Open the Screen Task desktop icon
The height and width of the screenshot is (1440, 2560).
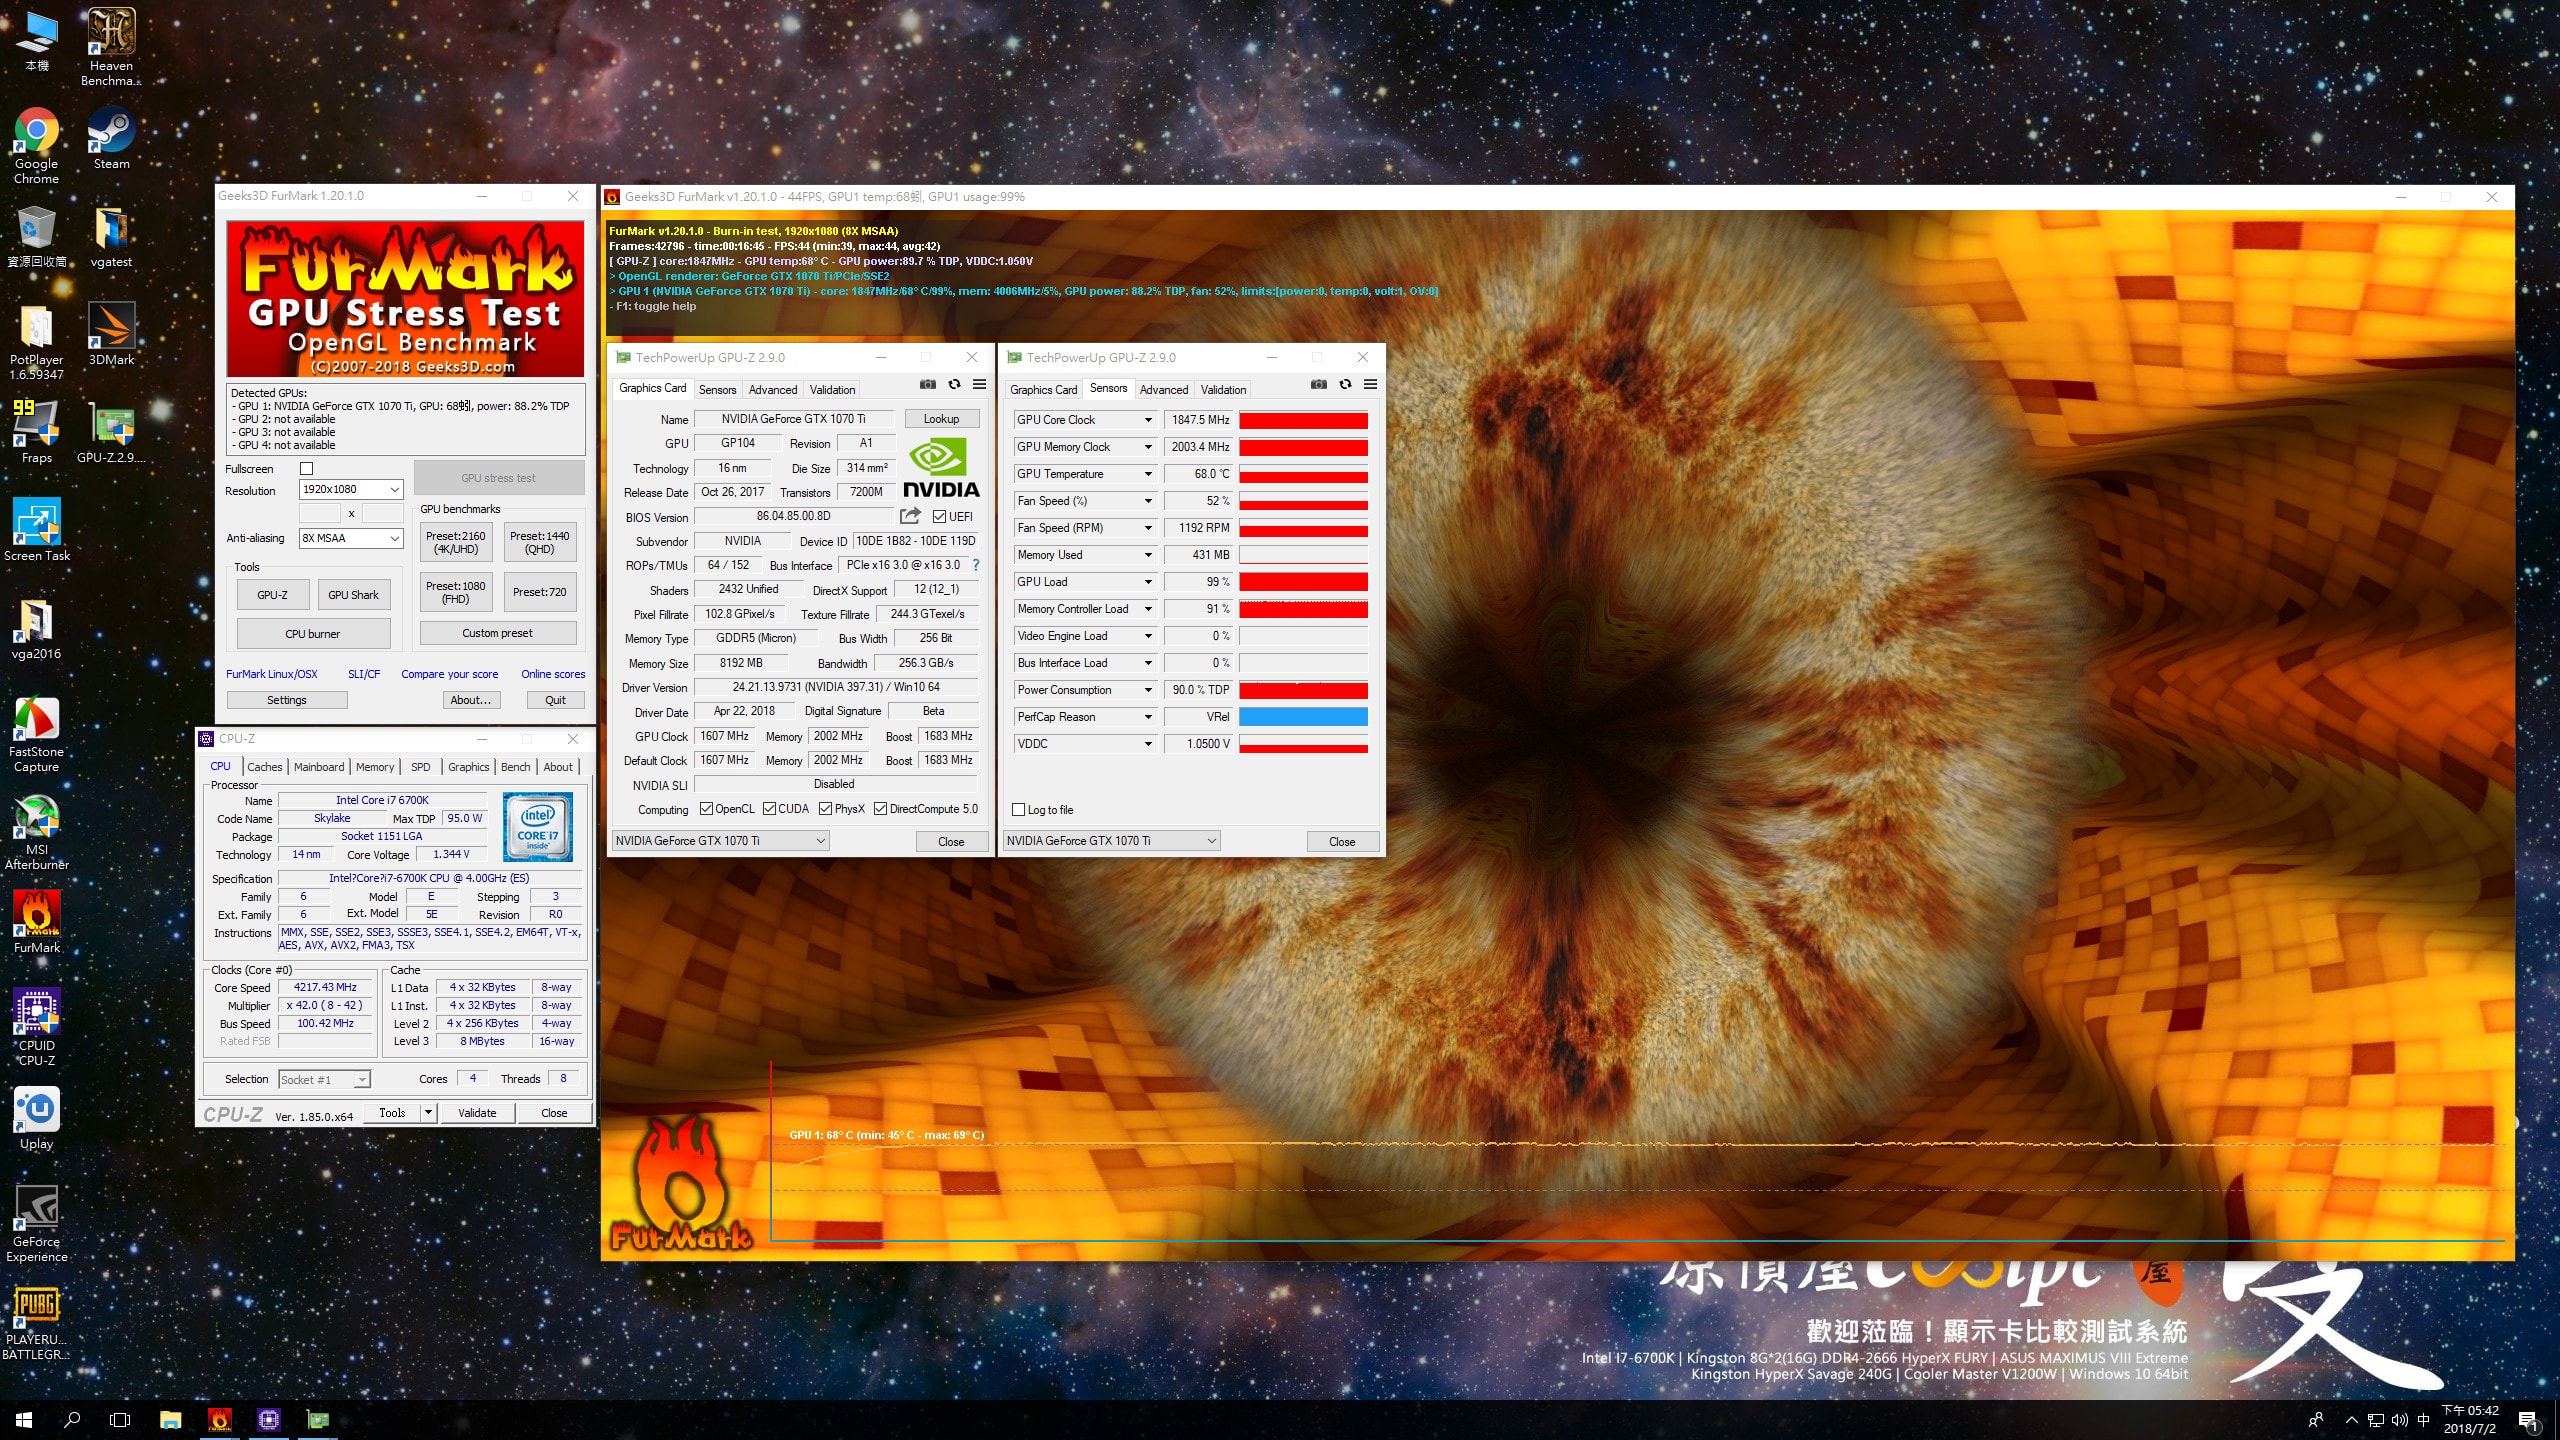[x=36, y=530]
